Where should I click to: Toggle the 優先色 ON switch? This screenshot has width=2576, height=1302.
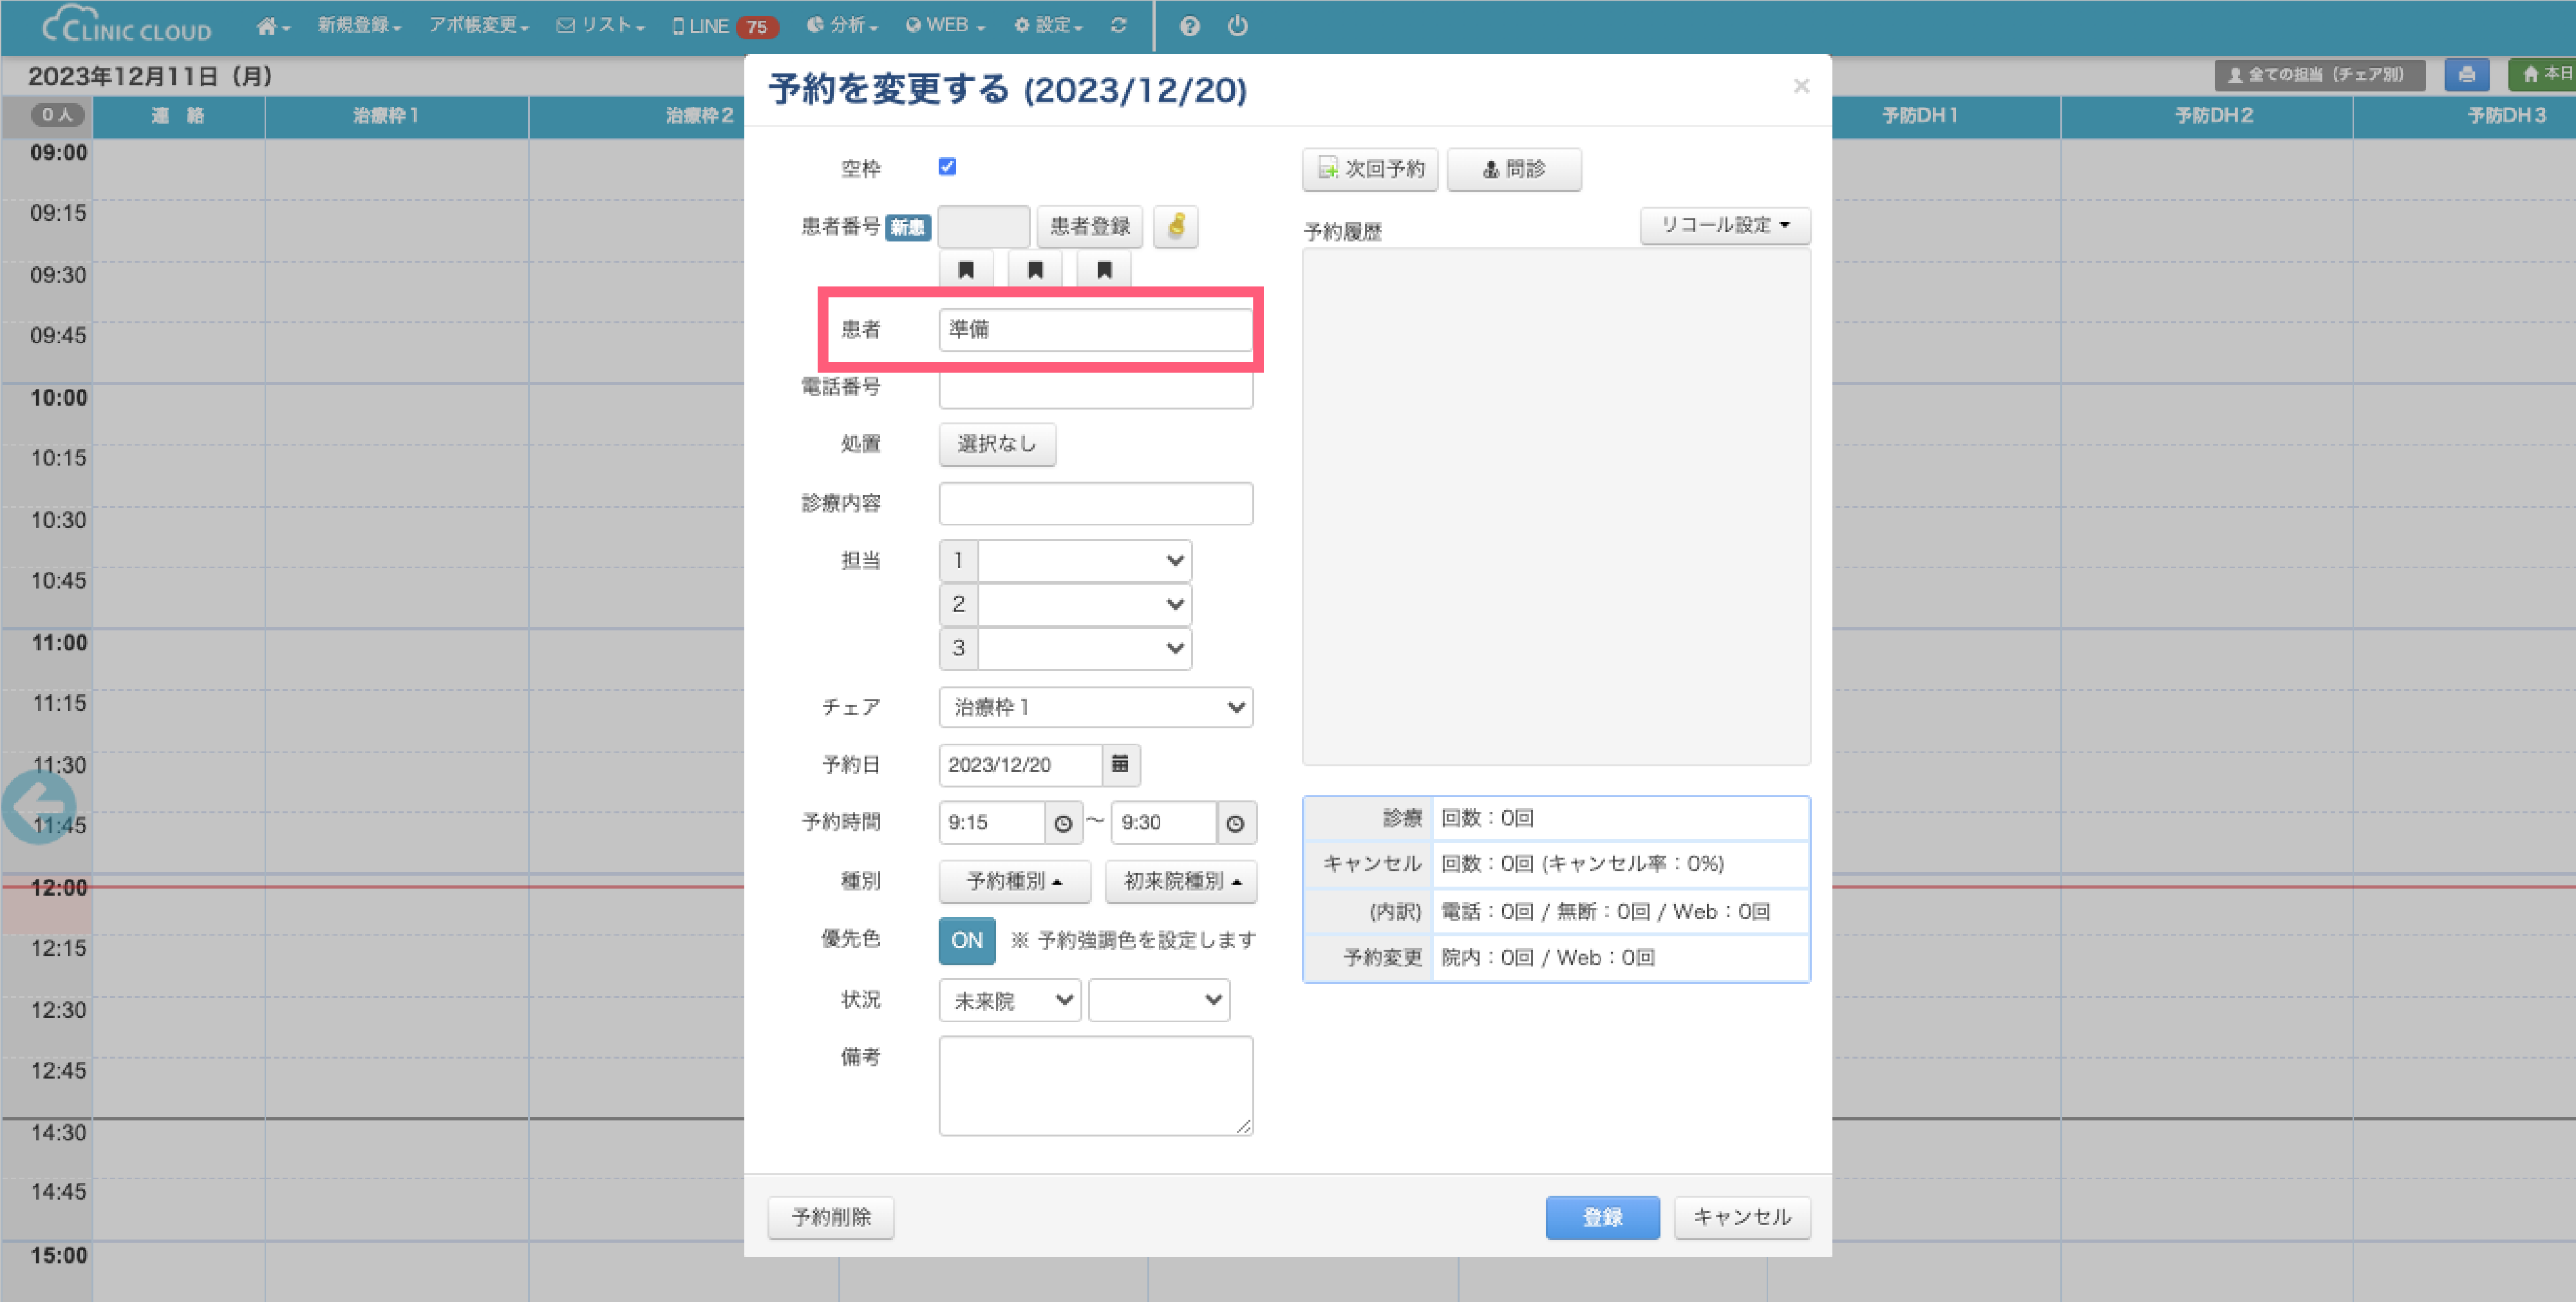[x=966, y=940]
